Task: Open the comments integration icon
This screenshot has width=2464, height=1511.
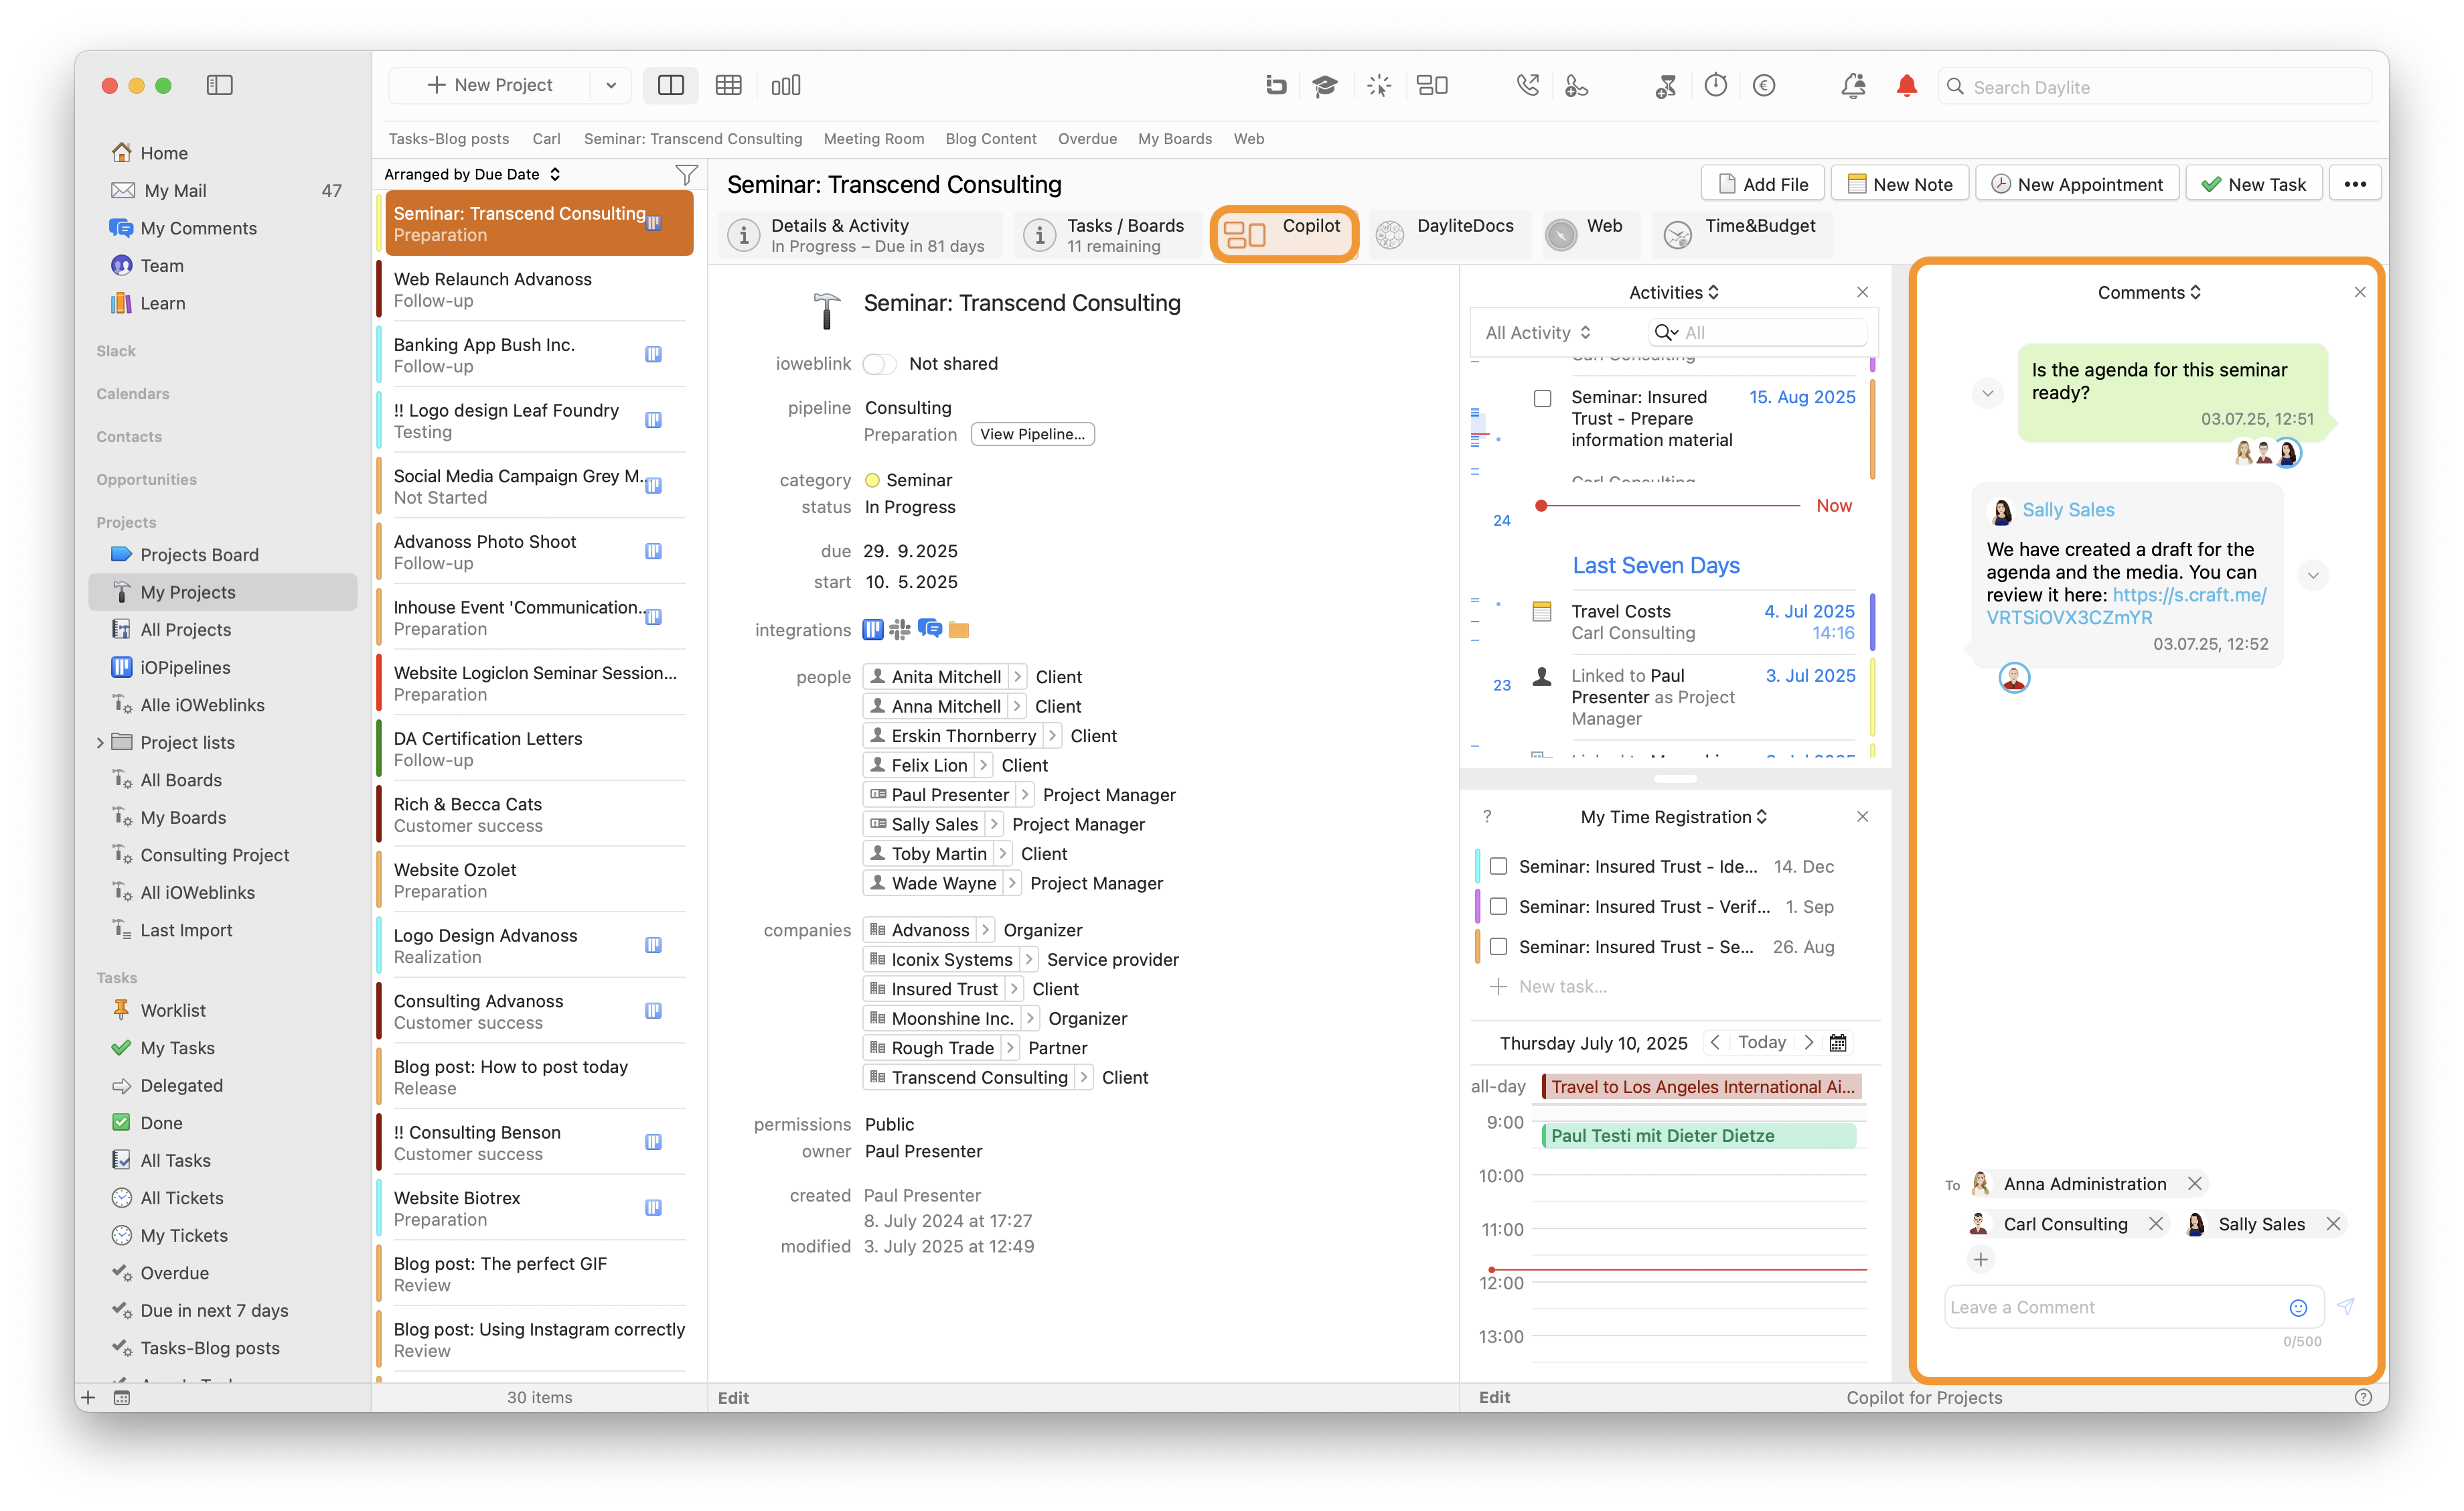Action: click(x=930, y=629)
